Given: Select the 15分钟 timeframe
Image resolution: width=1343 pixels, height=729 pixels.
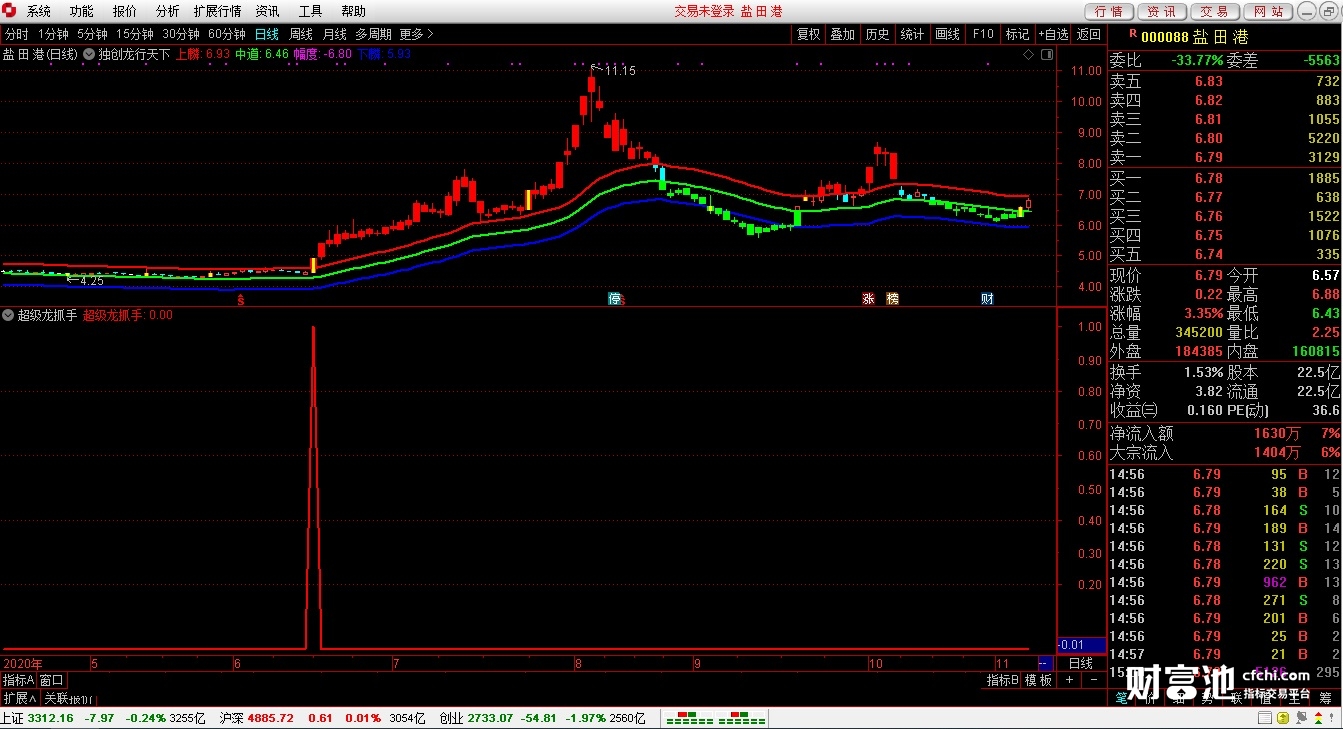Looking at the screenshot, I should point(135,34).
